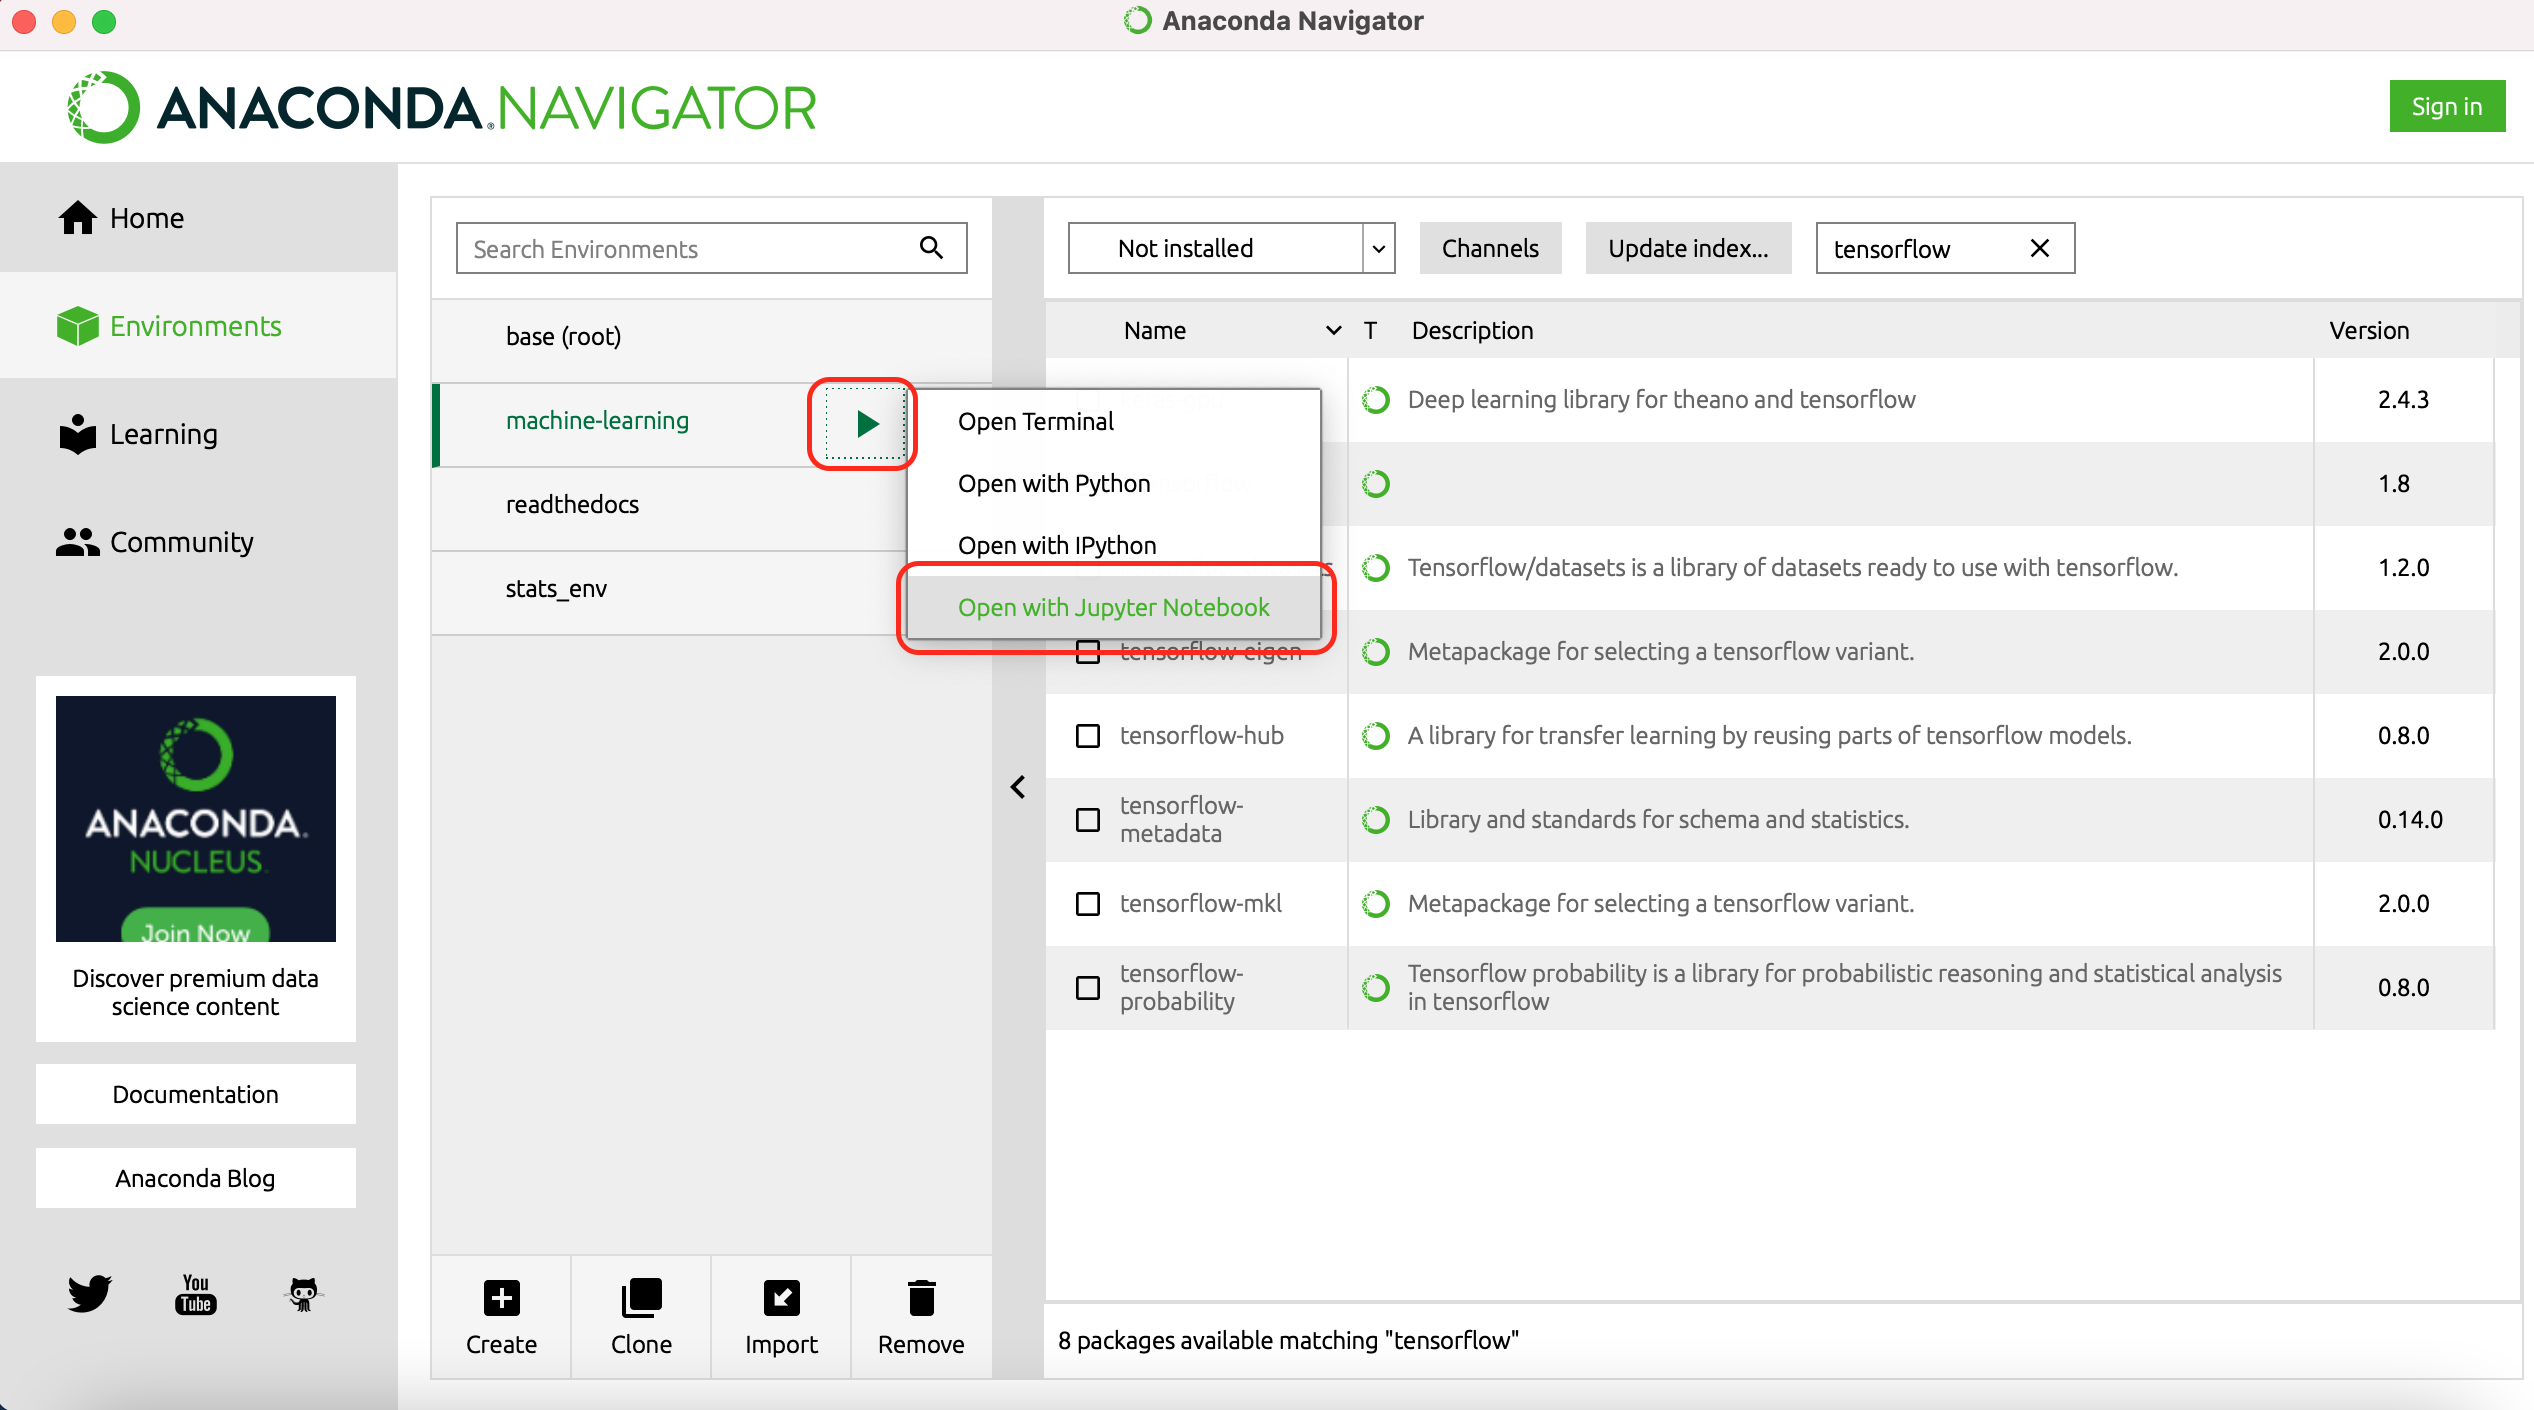Choose Open with IPython
Image resolution: width=2534 pixels, height=1410 pixels.
click(x=1114, y=545)
